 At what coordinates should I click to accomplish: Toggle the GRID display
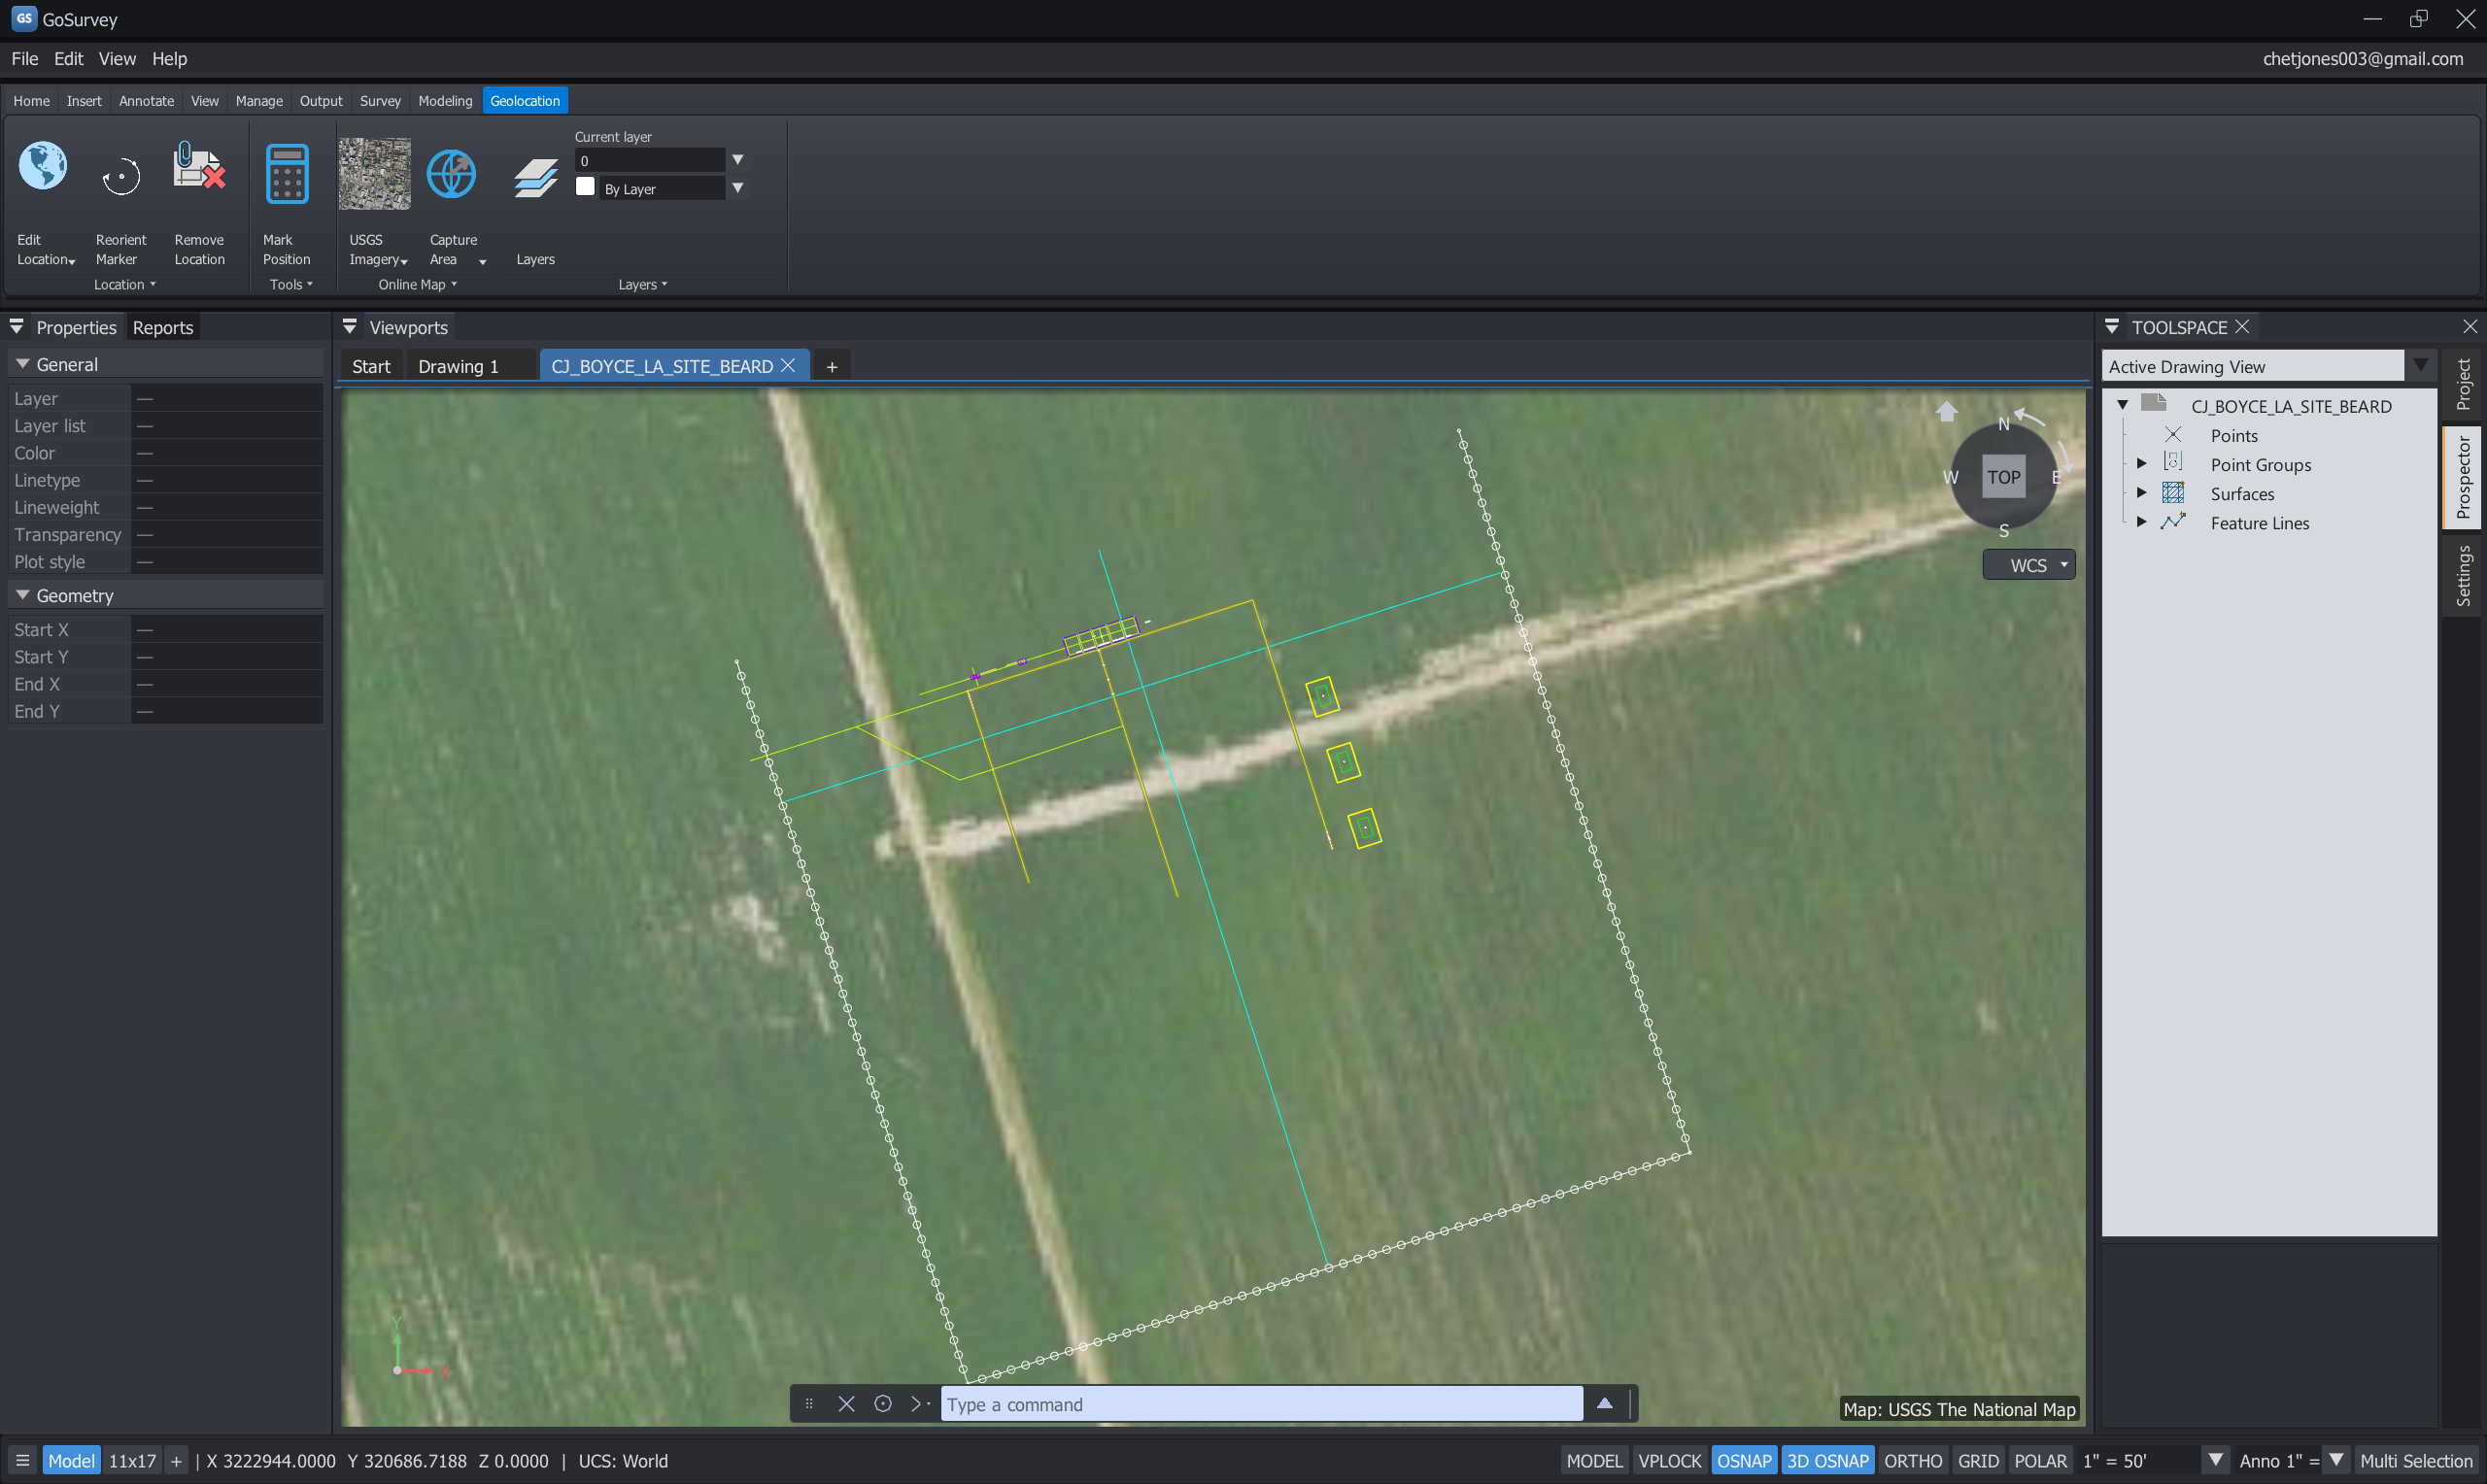1978,1461
